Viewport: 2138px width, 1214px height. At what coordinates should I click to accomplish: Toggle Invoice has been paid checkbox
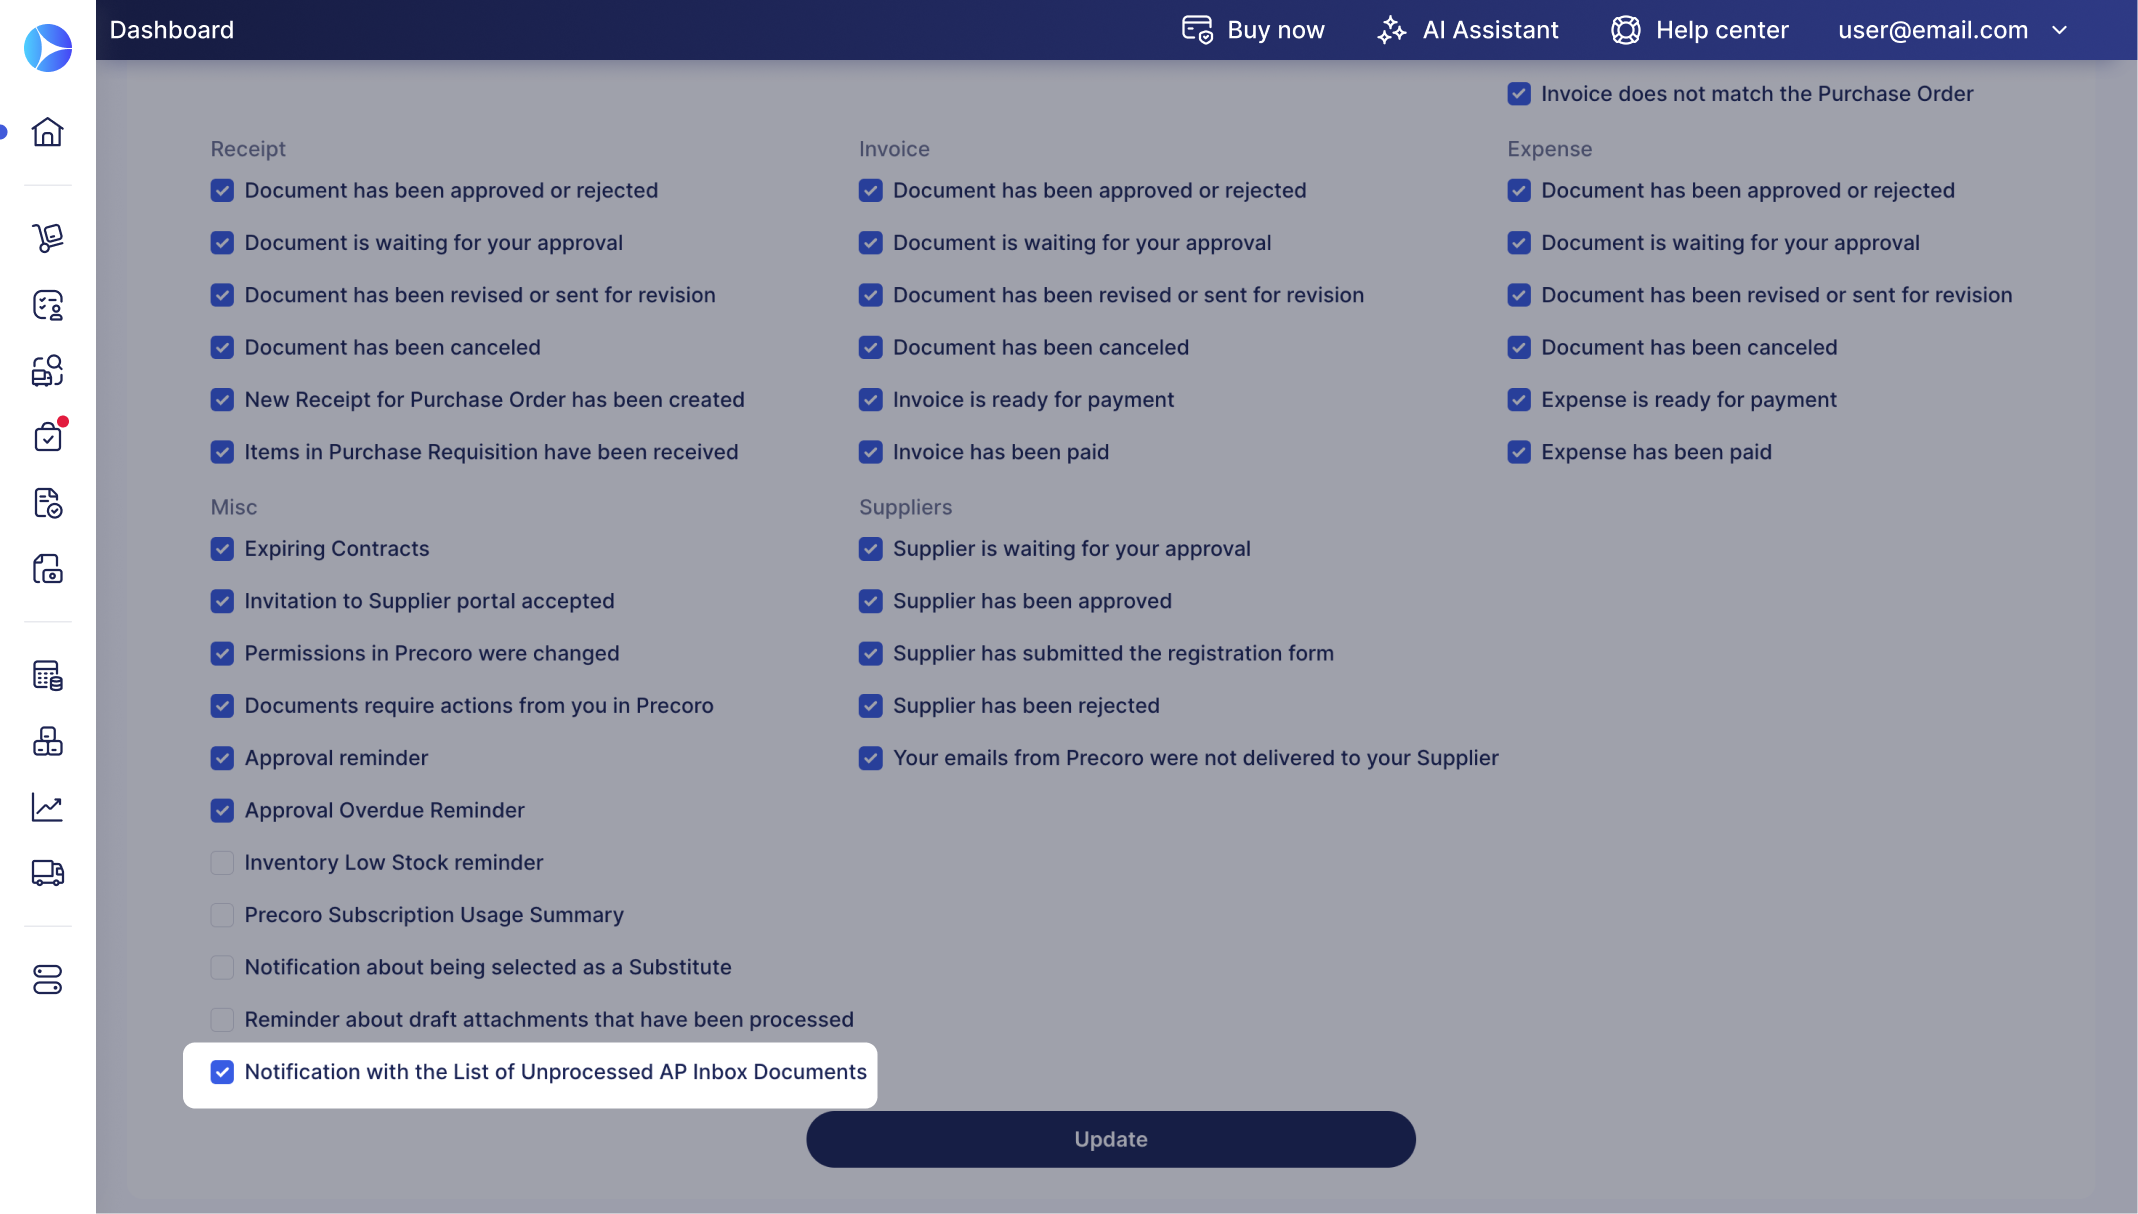pyautogui.click(x=870, y=452)
